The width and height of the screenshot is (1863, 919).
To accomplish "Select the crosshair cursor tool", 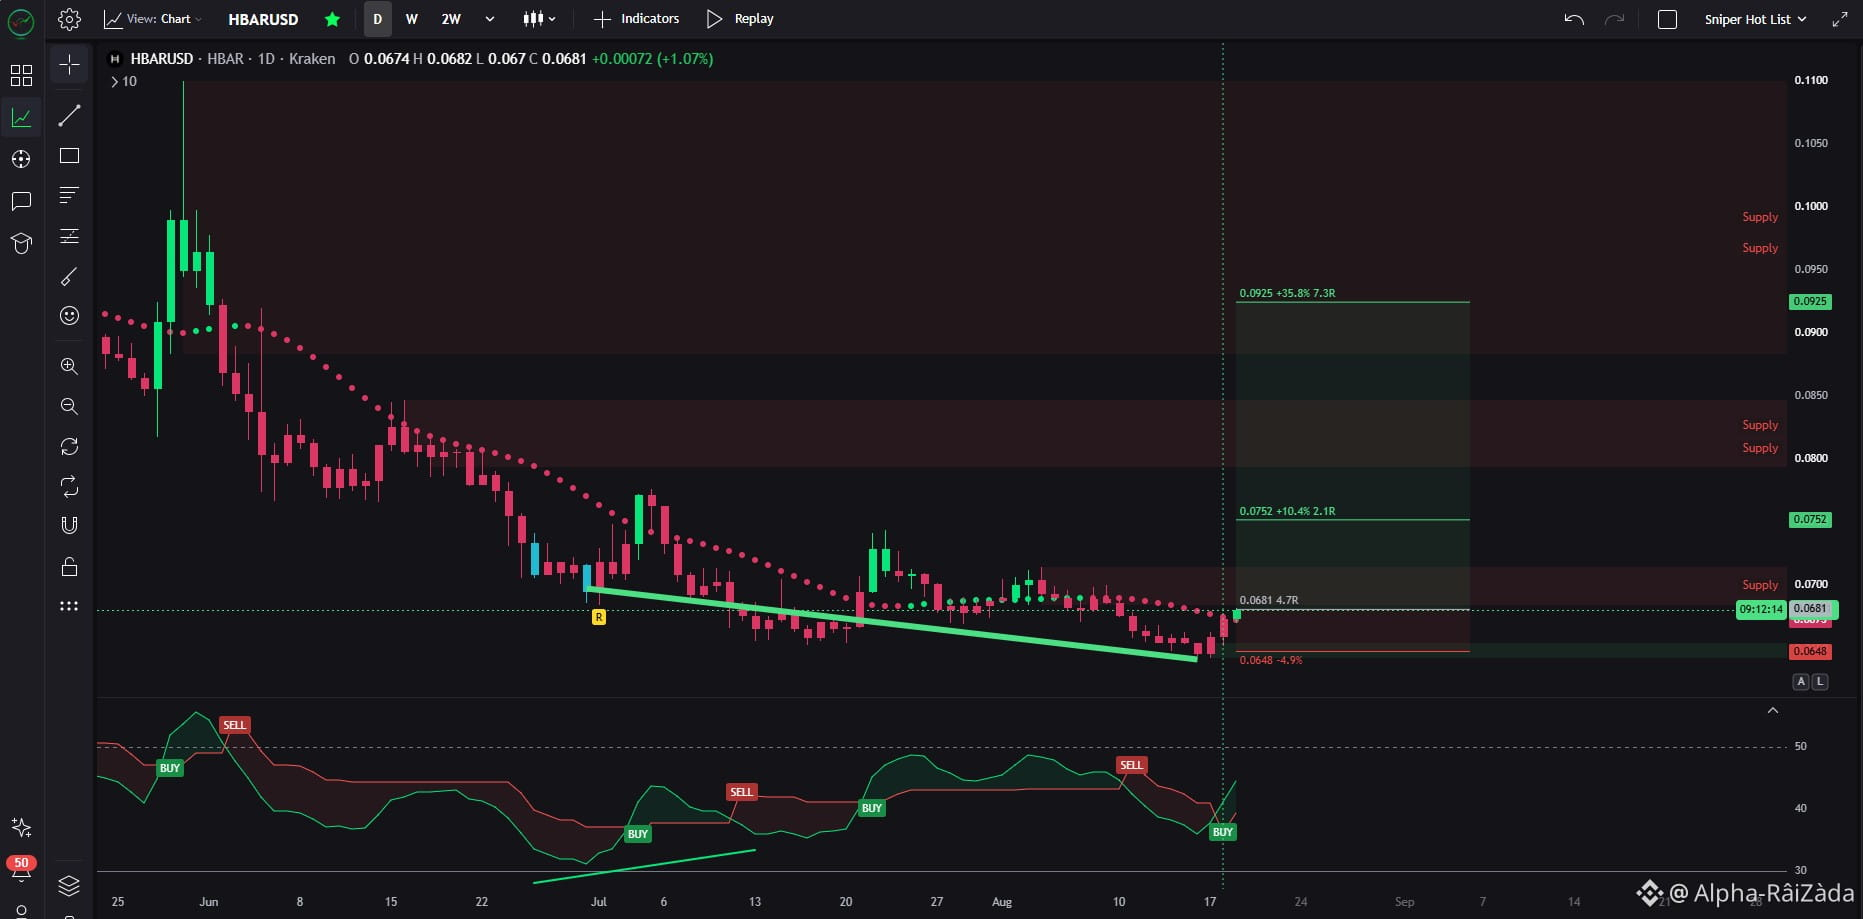I will tap(69, 65).
